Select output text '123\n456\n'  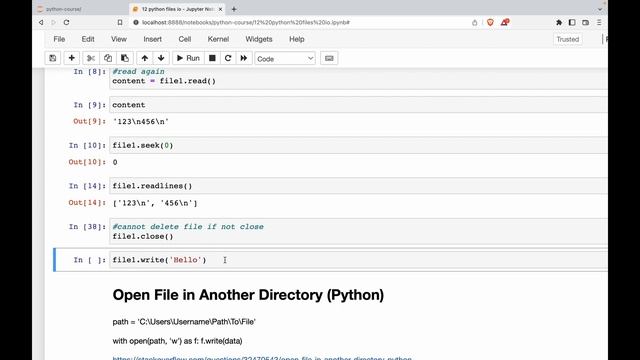point(141,121)
